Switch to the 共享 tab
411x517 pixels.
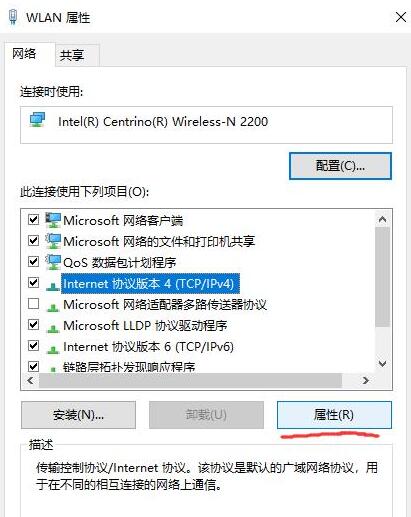[x=72, y=55]
